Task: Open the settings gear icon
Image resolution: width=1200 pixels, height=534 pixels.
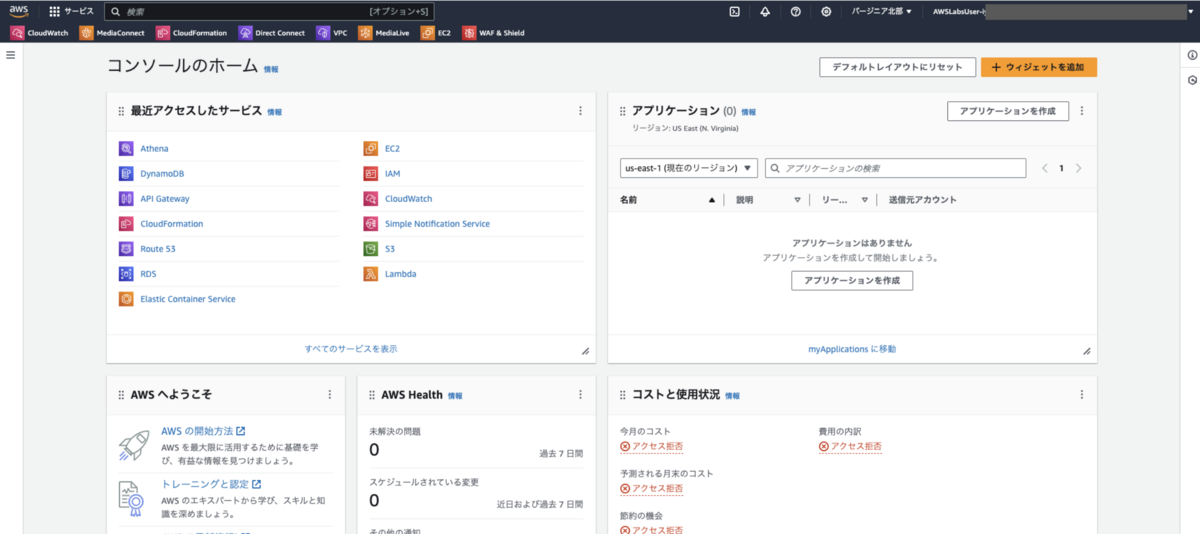Action: point(826,11)
